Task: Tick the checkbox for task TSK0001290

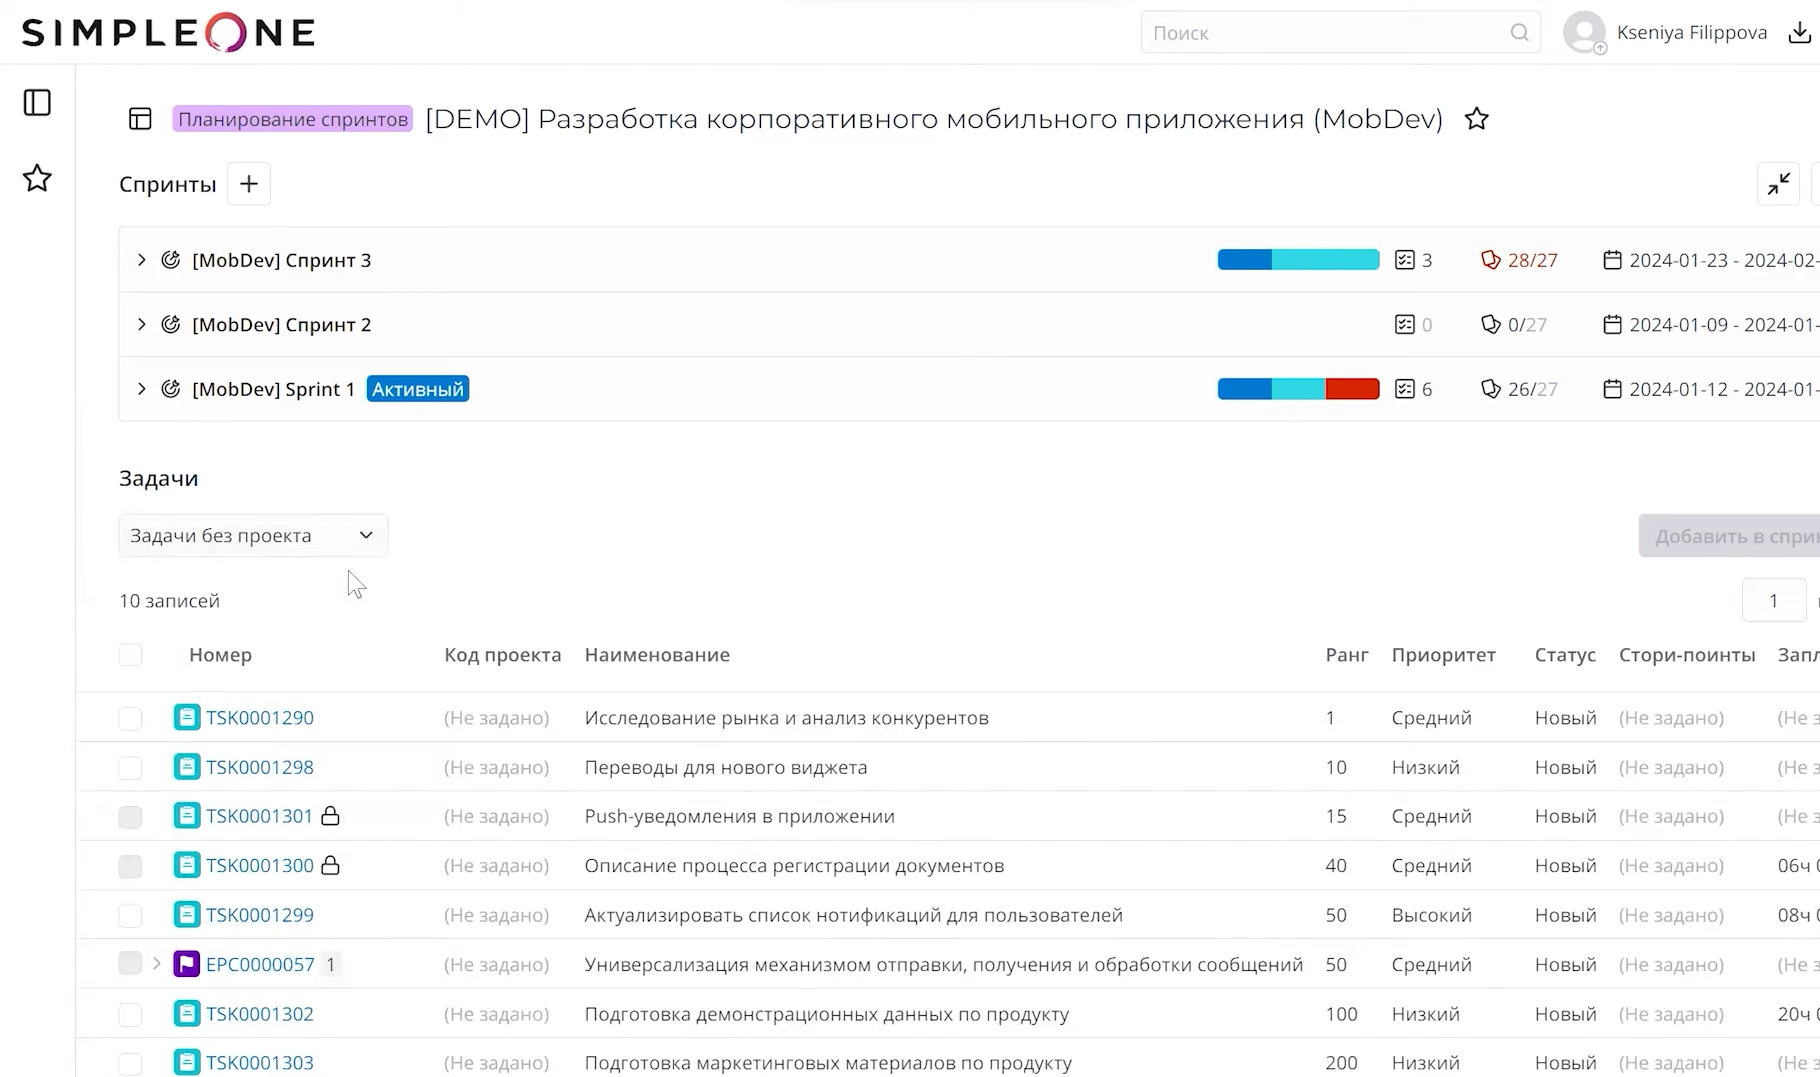Action: (x=130, y=717)
